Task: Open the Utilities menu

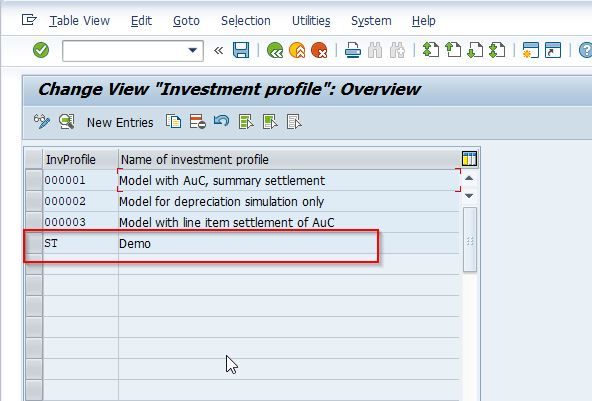Action: click(311, 21)
